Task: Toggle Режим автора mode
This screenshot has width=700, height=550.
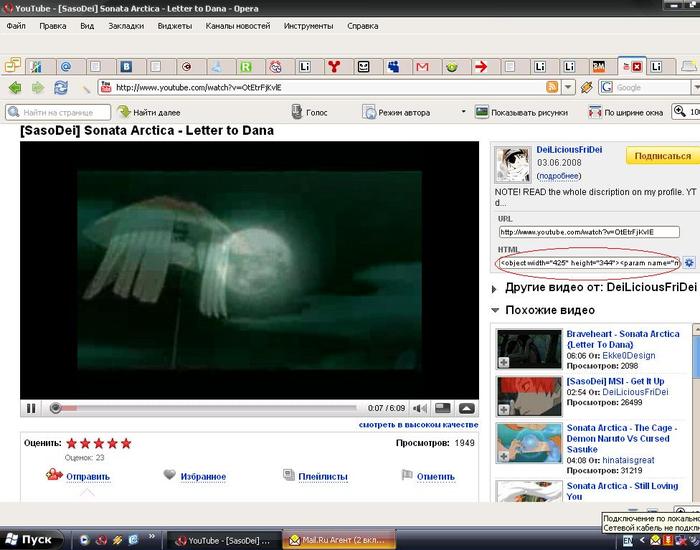Action: (396, 112)
